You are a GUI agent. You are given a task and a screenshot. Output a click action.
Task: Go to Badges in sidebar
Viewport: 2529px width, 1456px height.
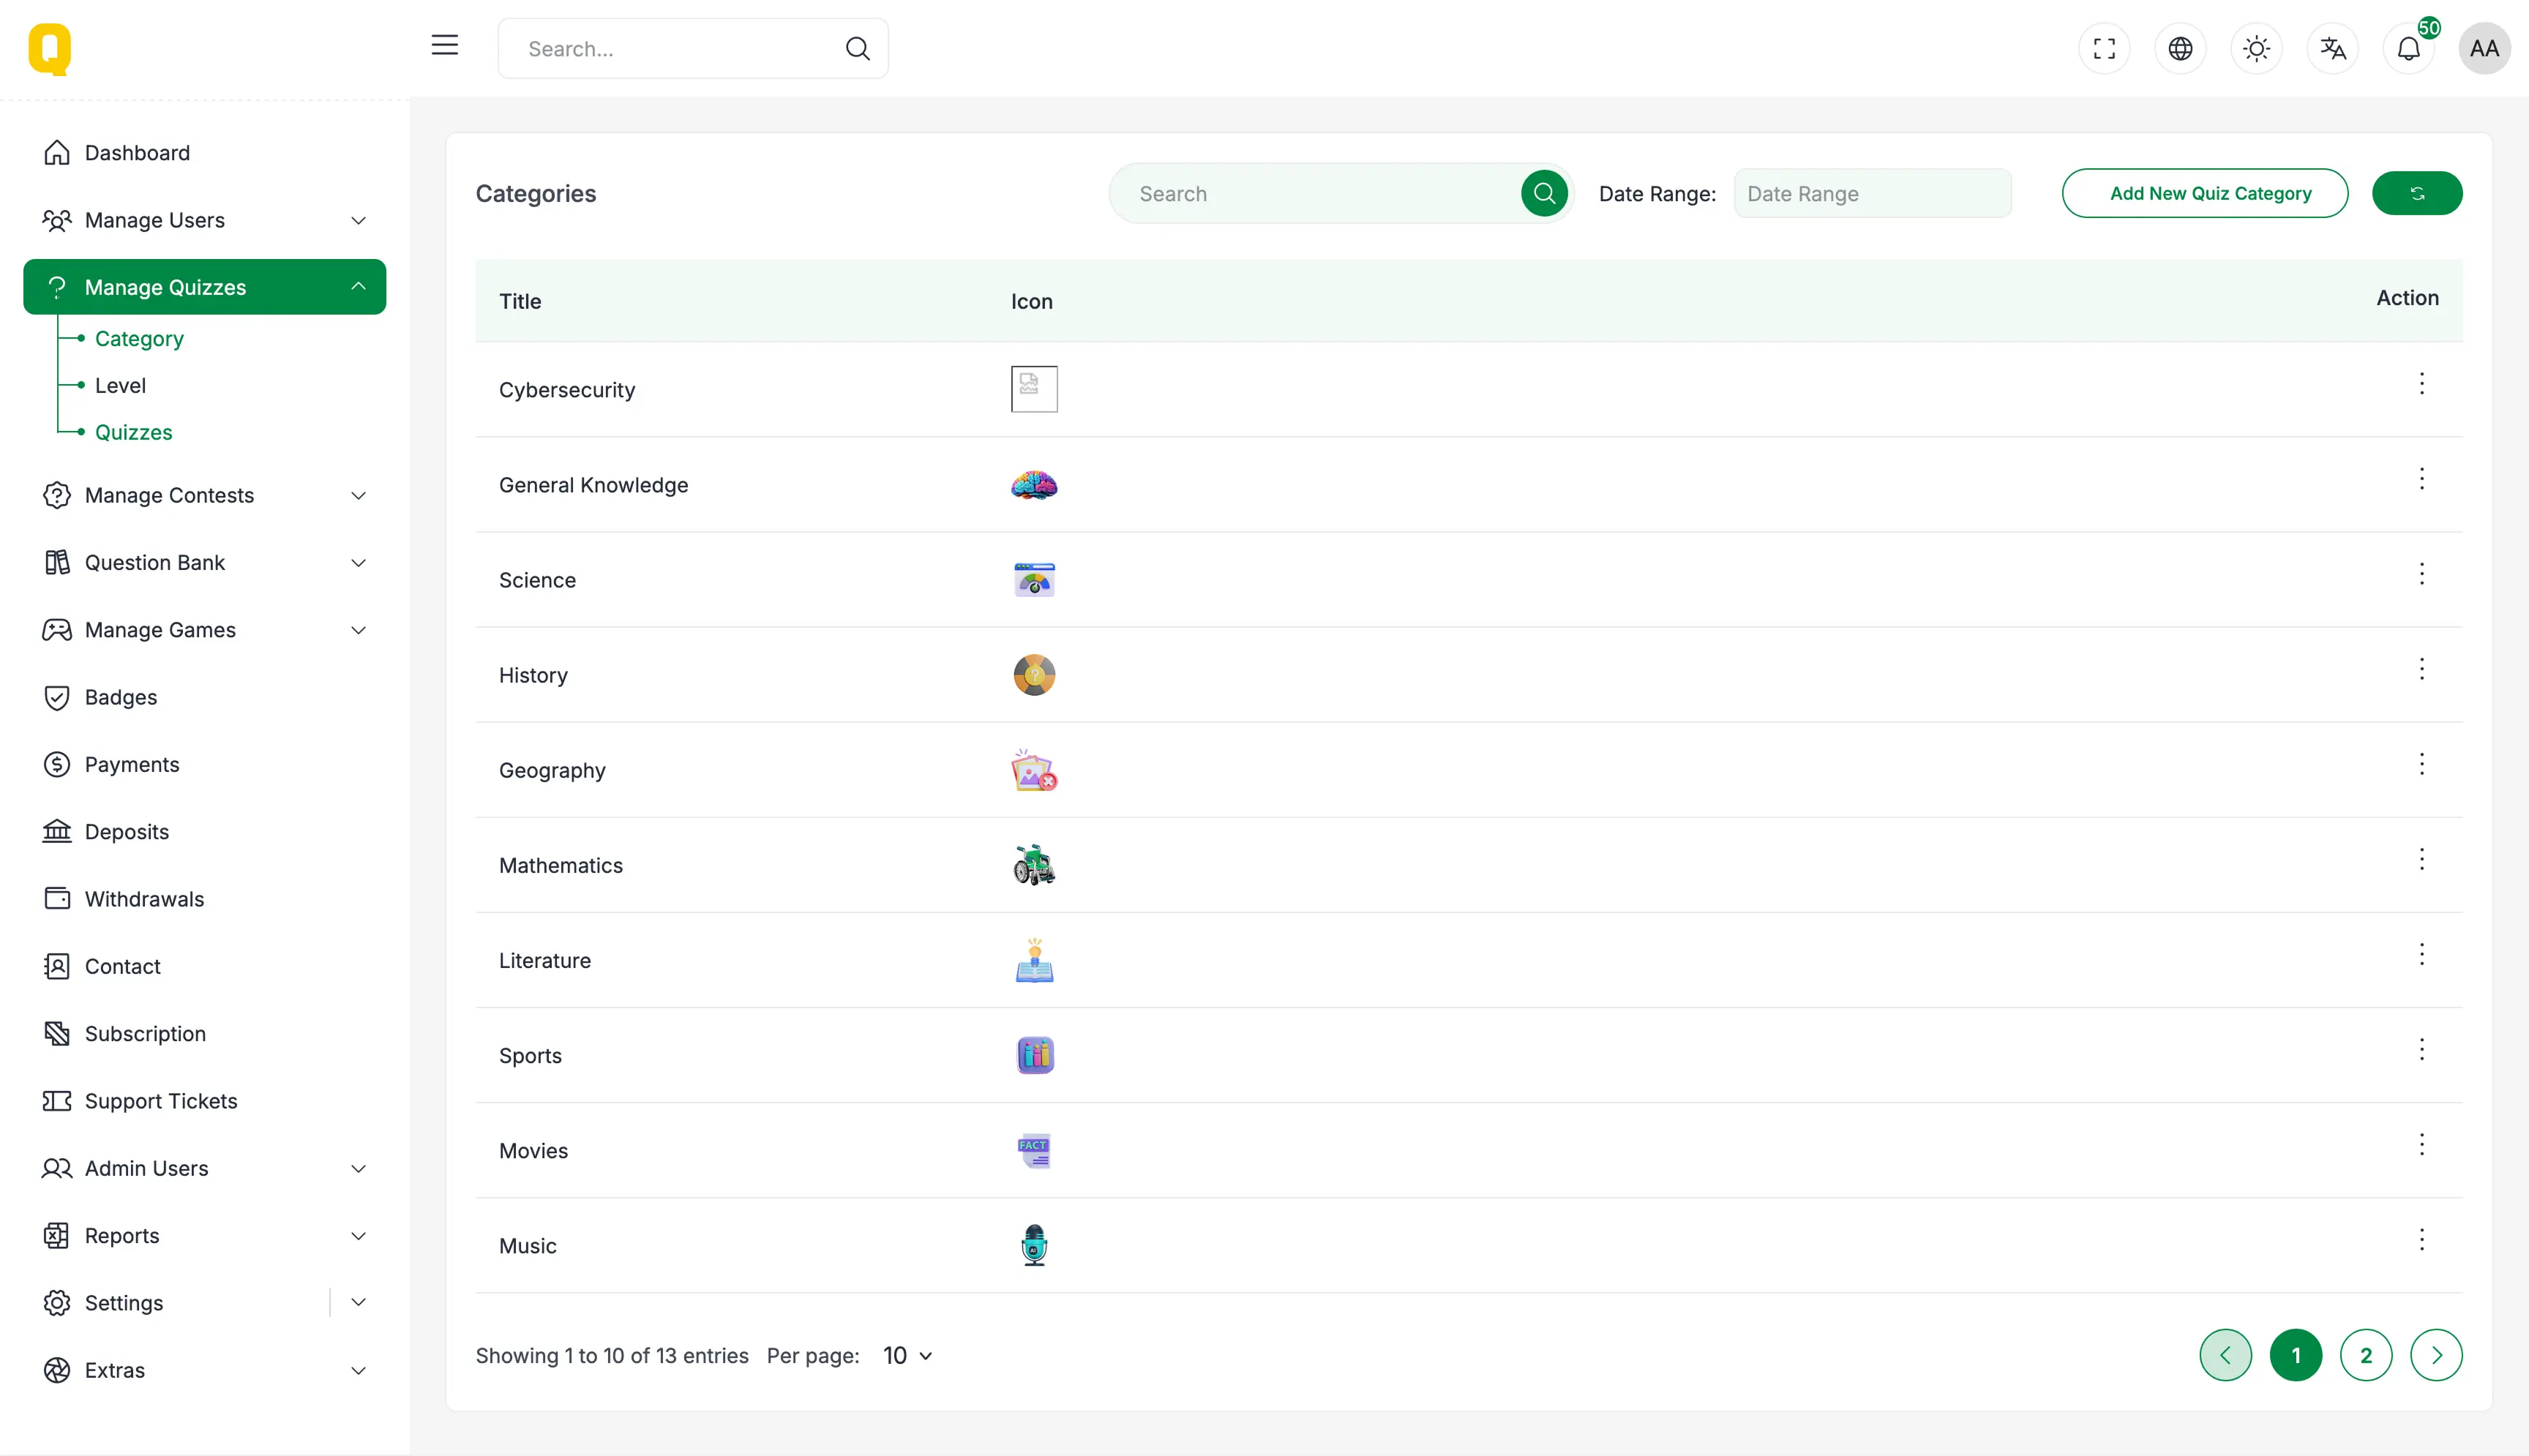120,697
